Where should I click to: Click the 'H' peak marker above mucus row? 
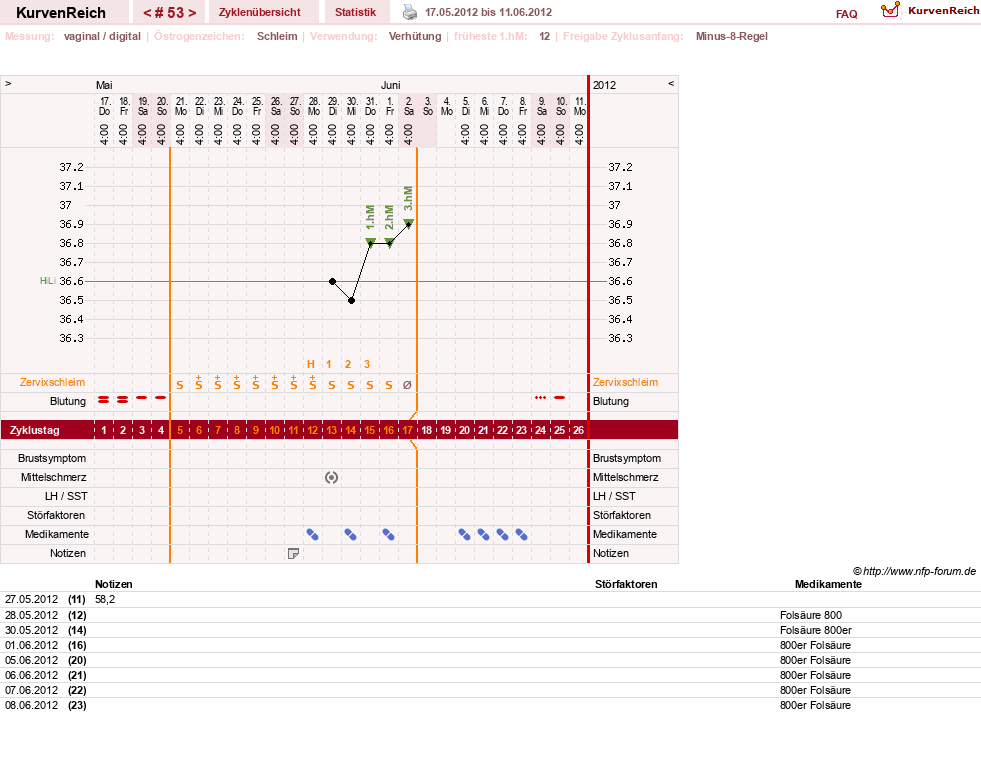[311, 364]
